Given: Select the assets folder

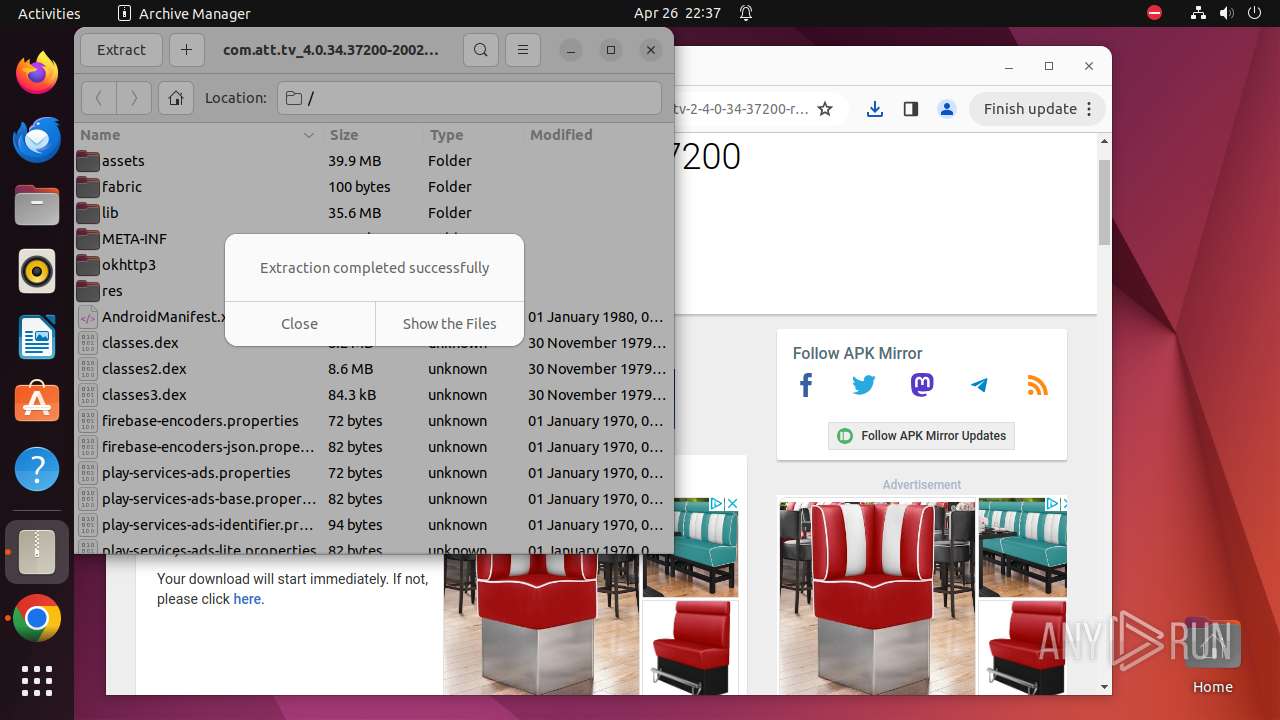Looking at the screenshot, I should tap(374, 161).
